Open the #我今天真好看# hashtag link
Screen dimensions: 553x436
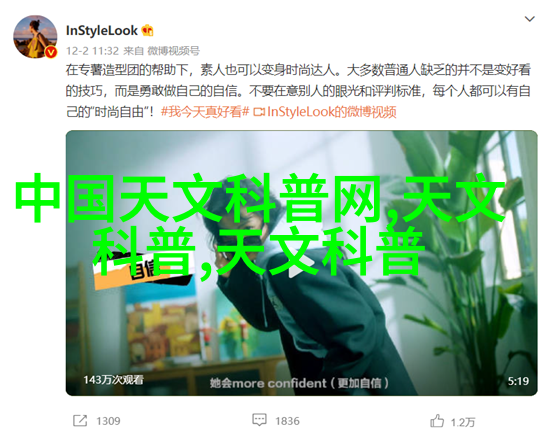tap(205, 112)
